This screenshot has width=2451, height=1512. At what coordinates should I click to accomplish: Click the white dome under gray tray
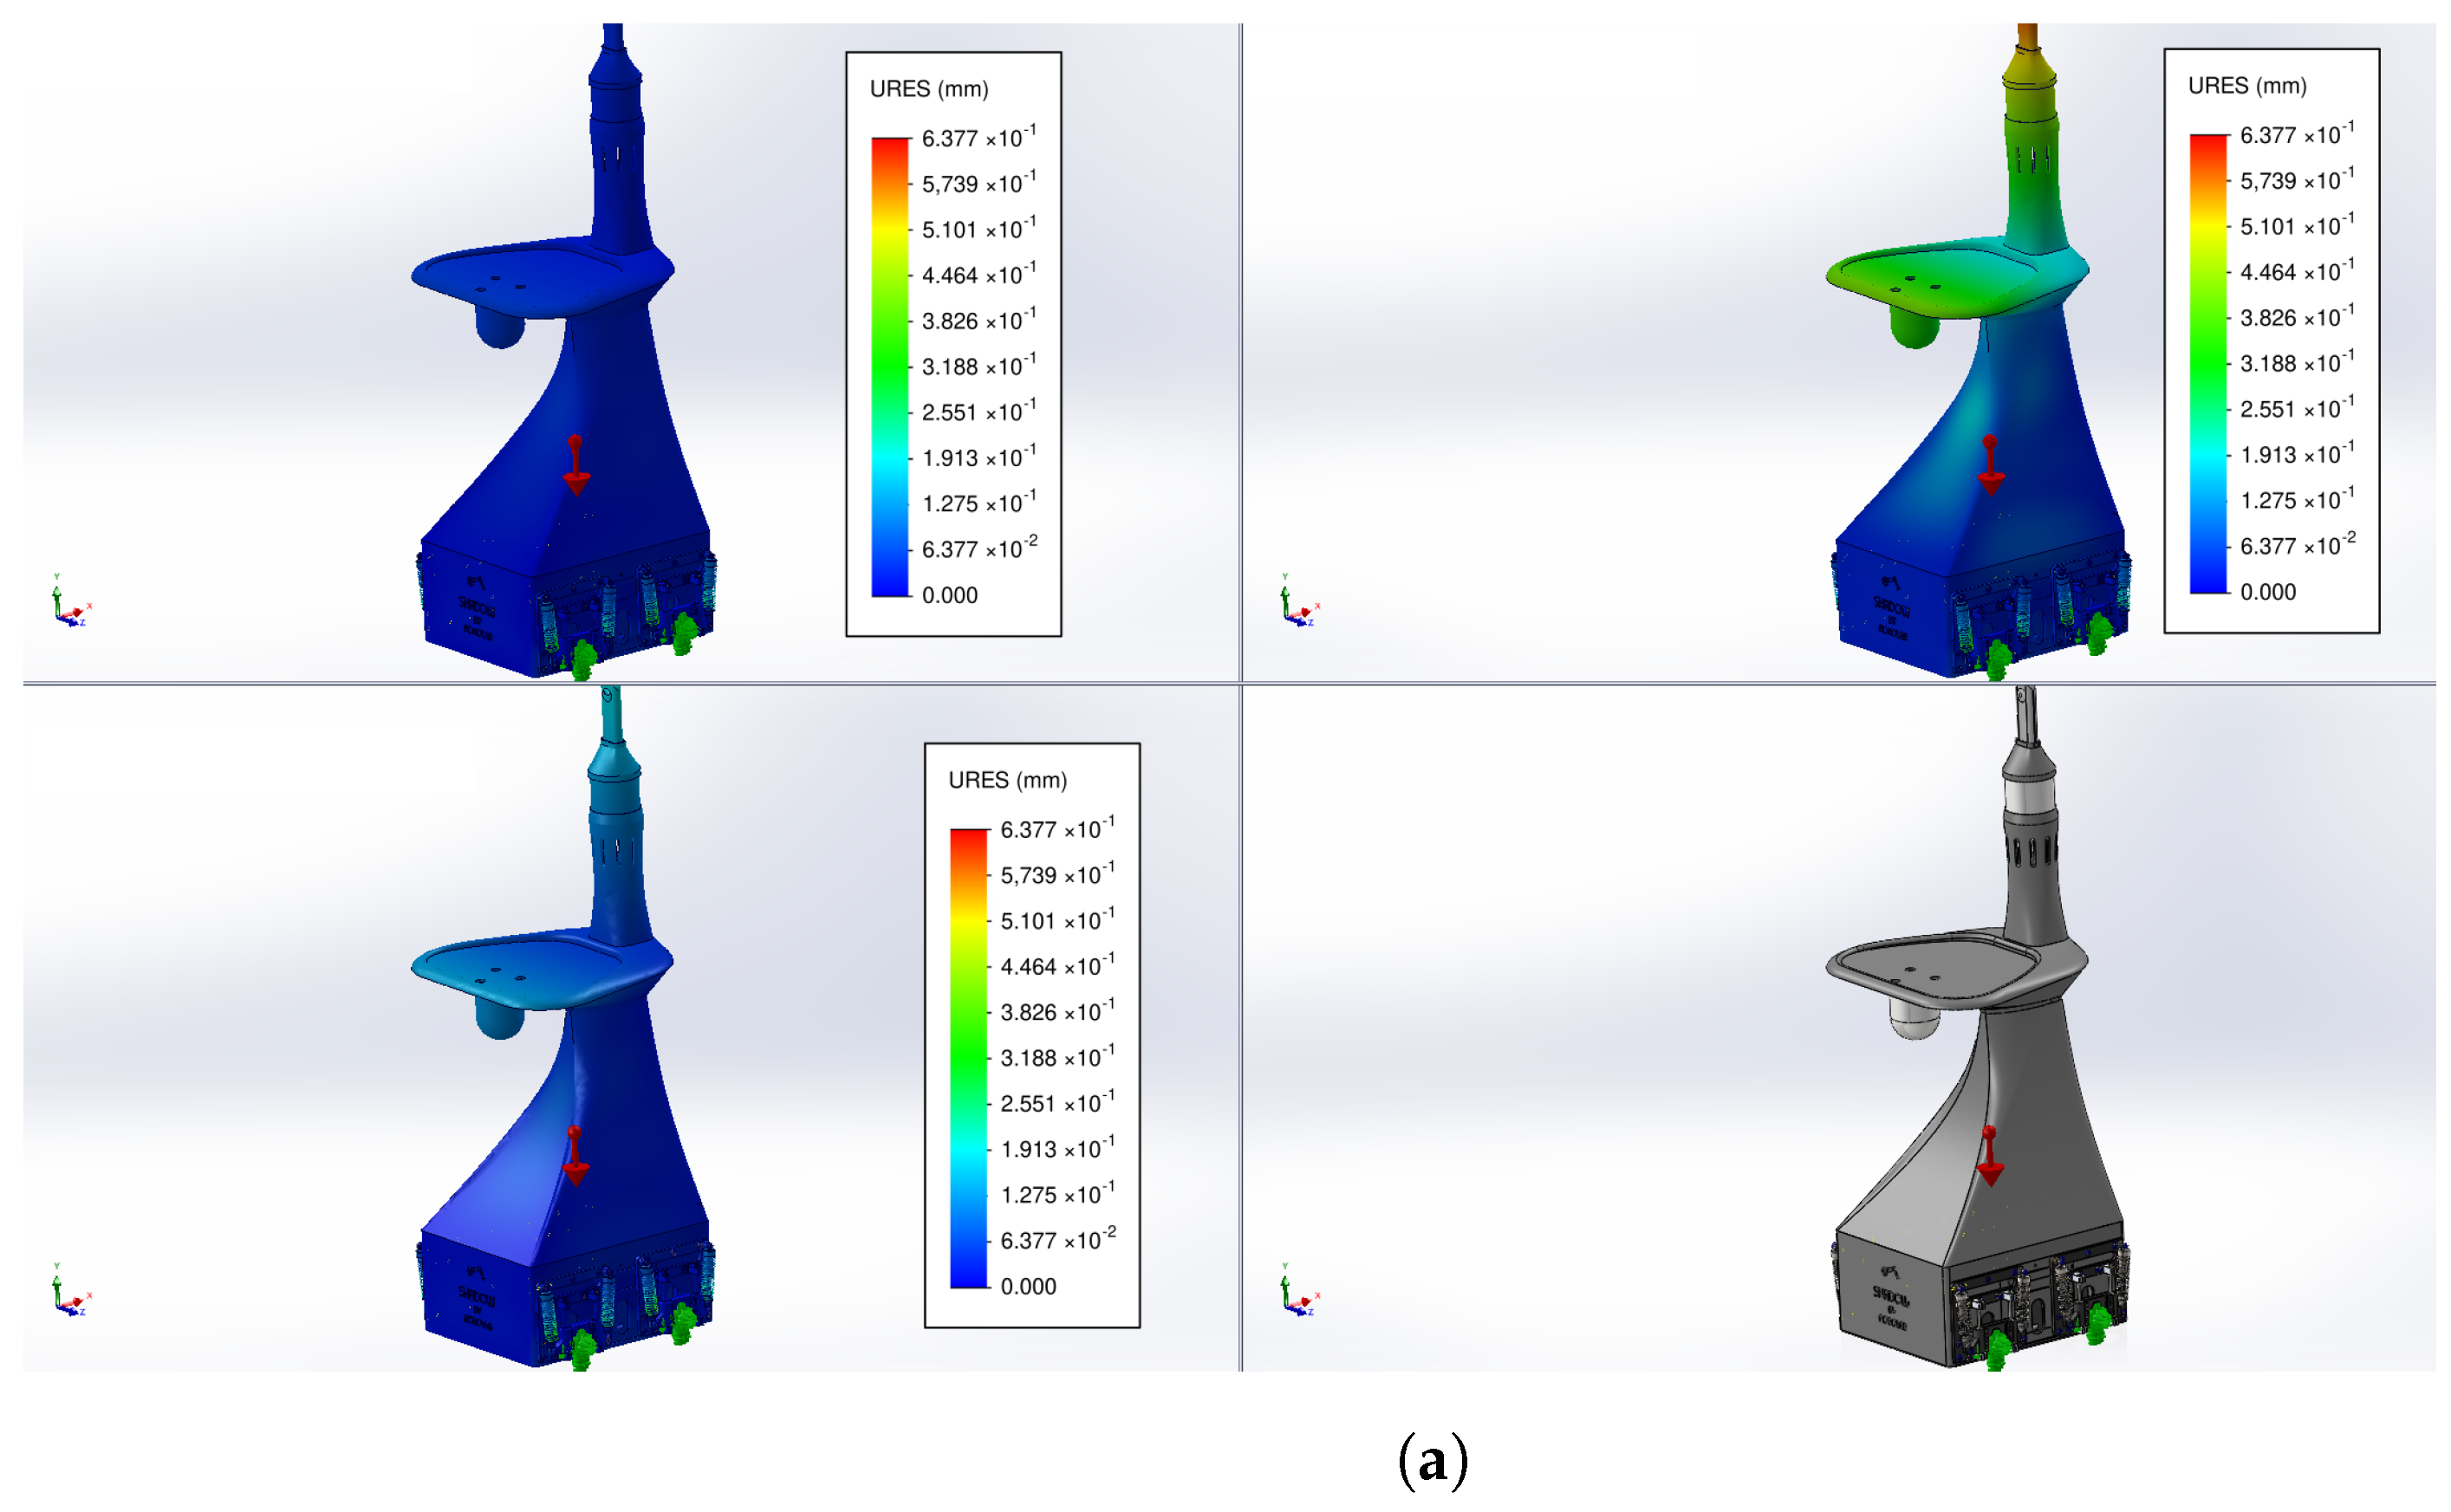[1913, 1021]
